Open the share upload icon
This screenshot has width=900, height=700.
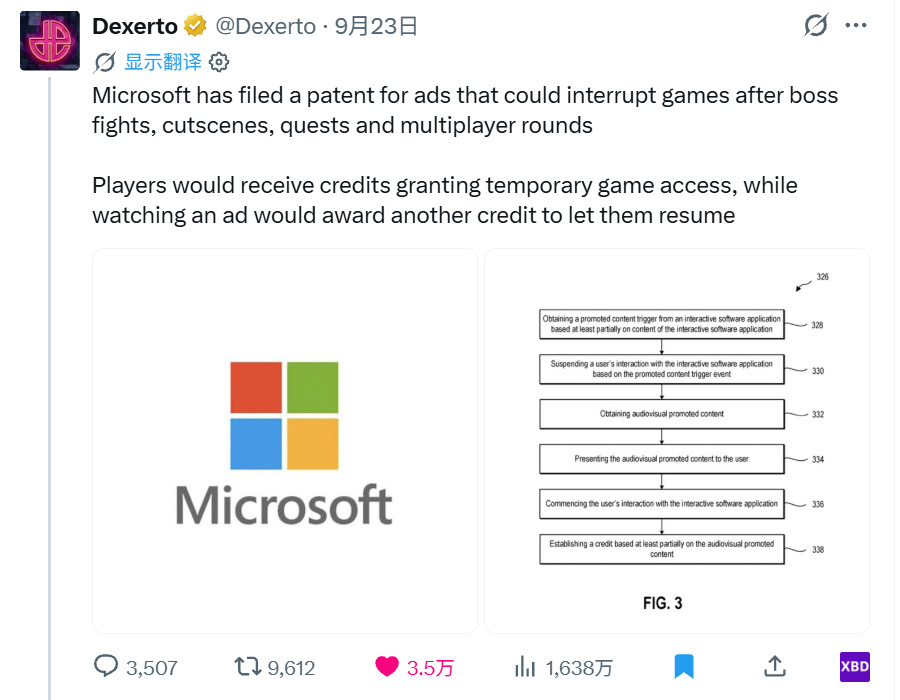coord(774,666)
